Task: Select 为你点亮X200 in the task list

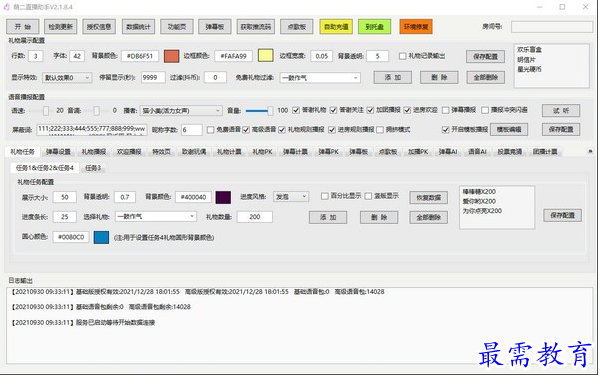Action: 482,211
